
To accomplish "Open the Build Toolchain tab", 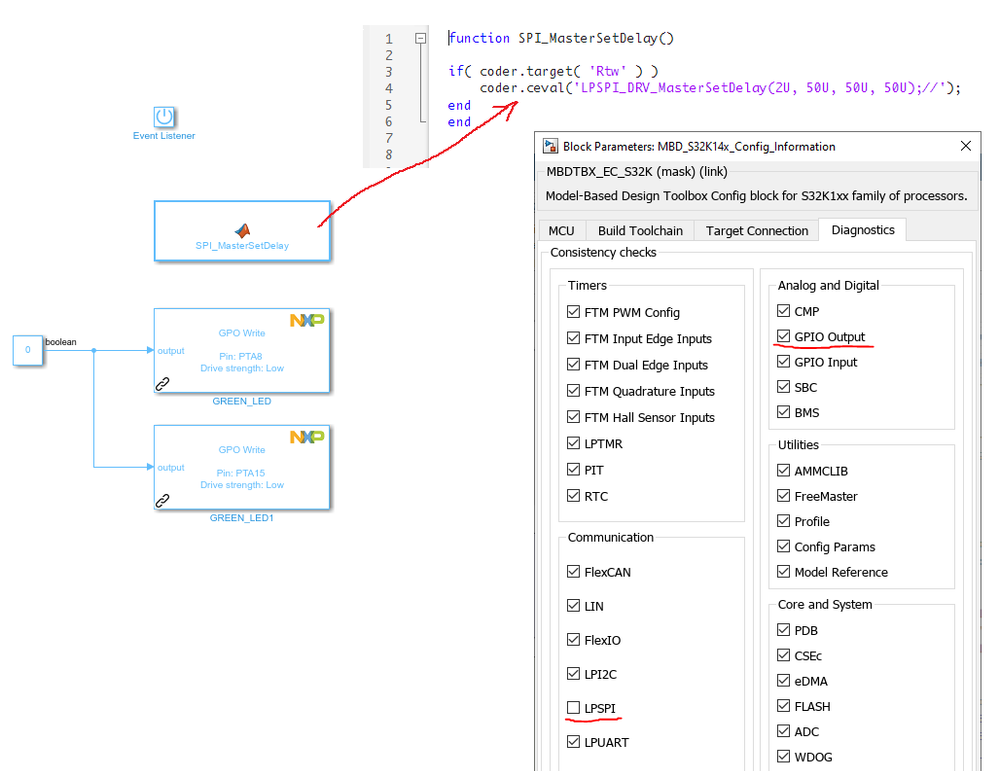I will [x=640, y=231].
